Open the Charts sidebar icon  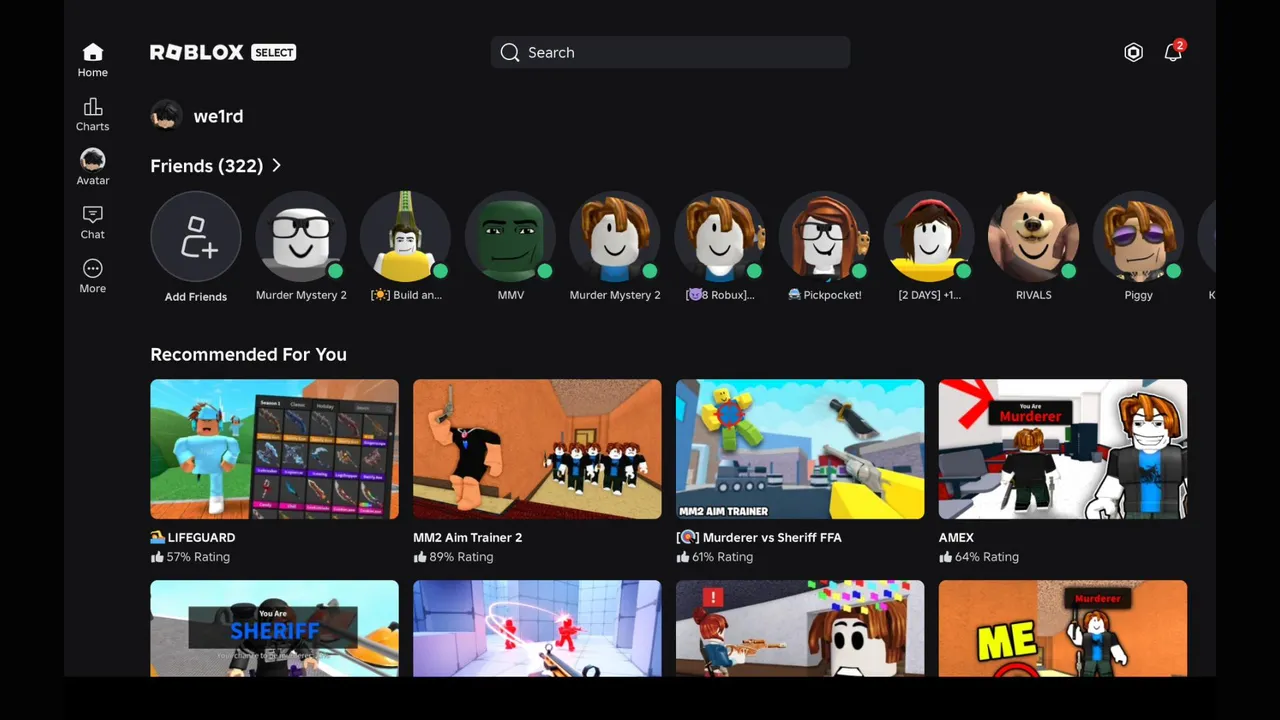tap(92, 106)
